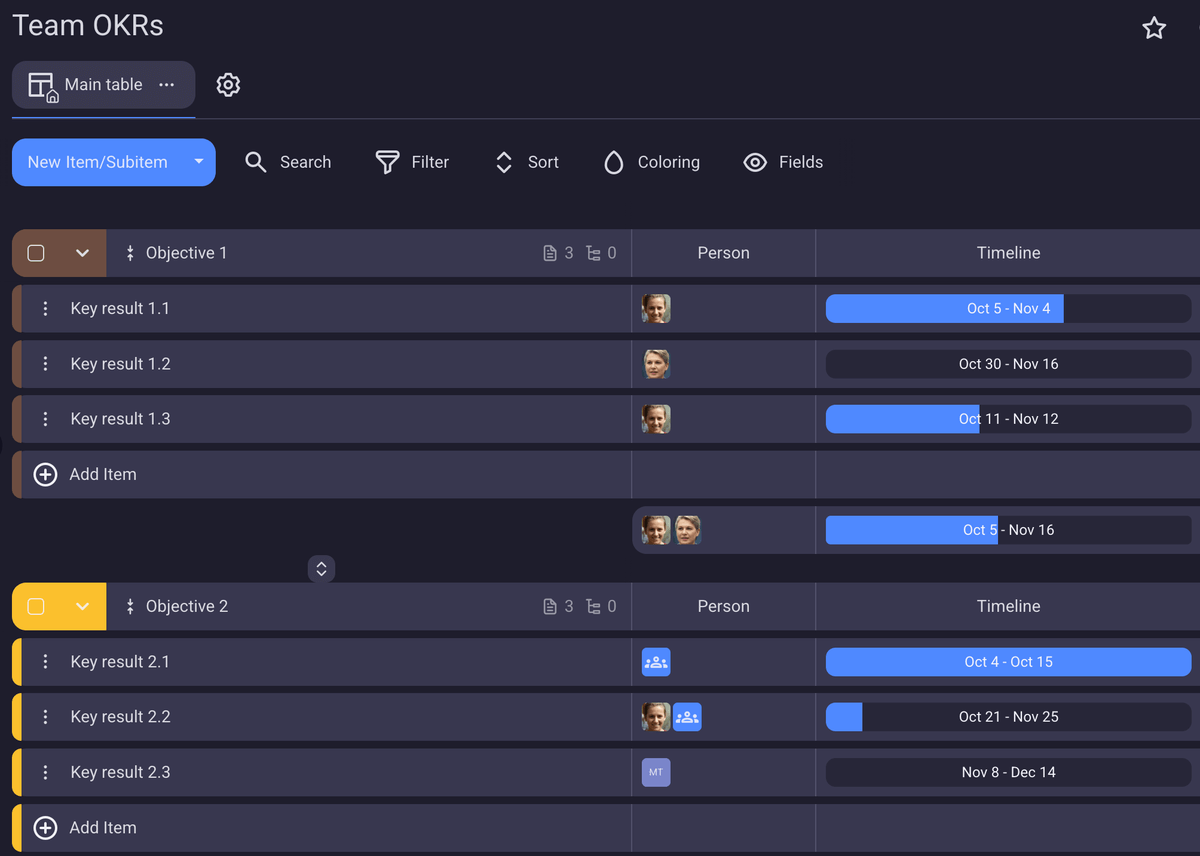Open board settings gear icon

point(228,85)
